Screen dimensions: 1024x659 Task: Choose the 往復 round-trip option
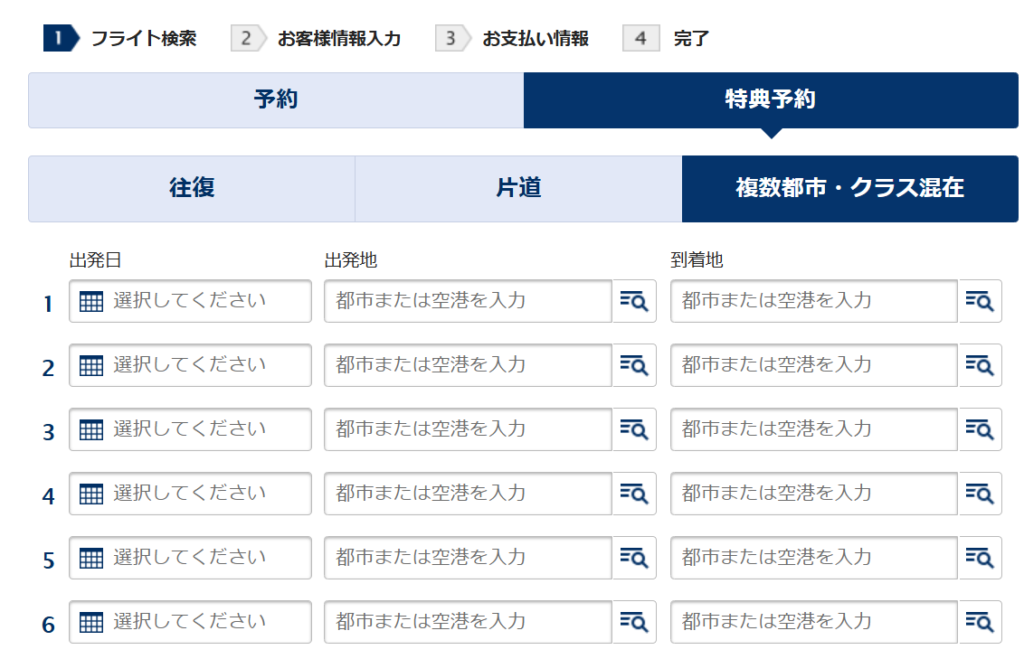[191, 188]
